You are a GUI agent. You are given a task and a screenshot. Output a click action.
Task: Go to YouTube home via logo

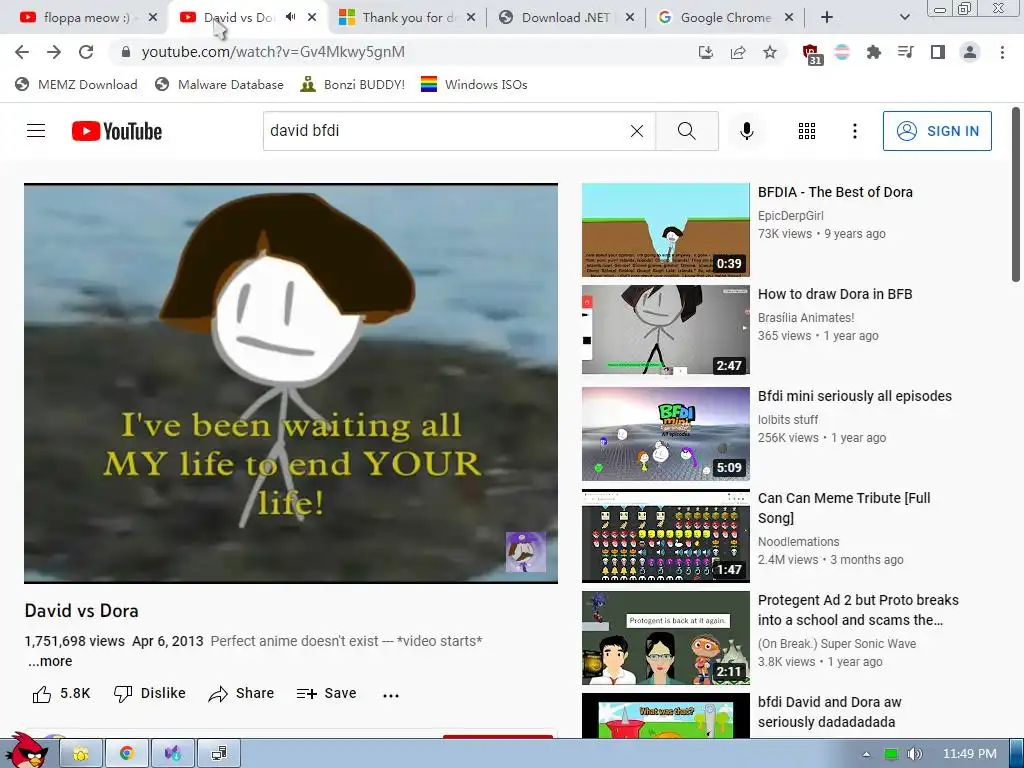[117, 131]
